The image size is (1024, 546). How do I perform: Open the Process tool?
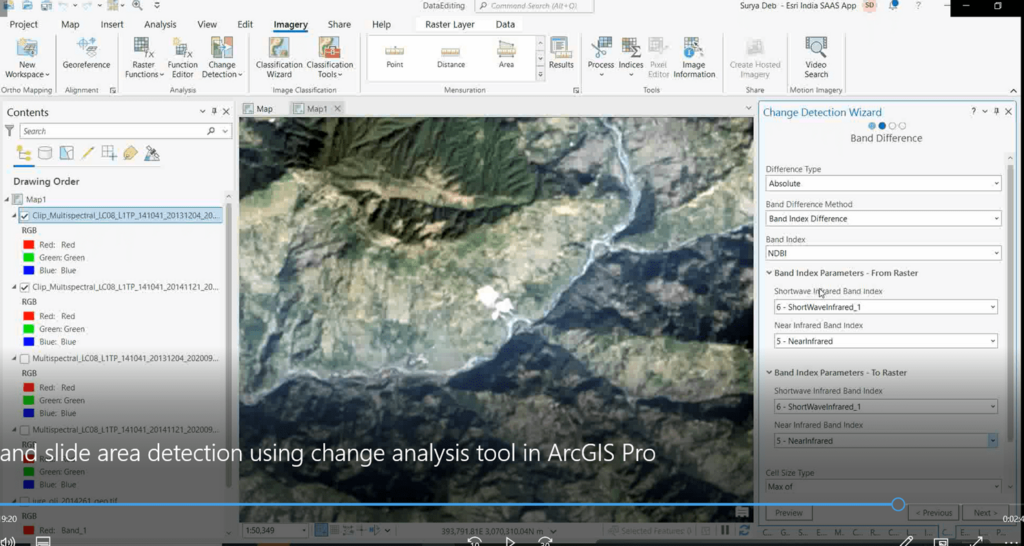(x=601, y=59)
